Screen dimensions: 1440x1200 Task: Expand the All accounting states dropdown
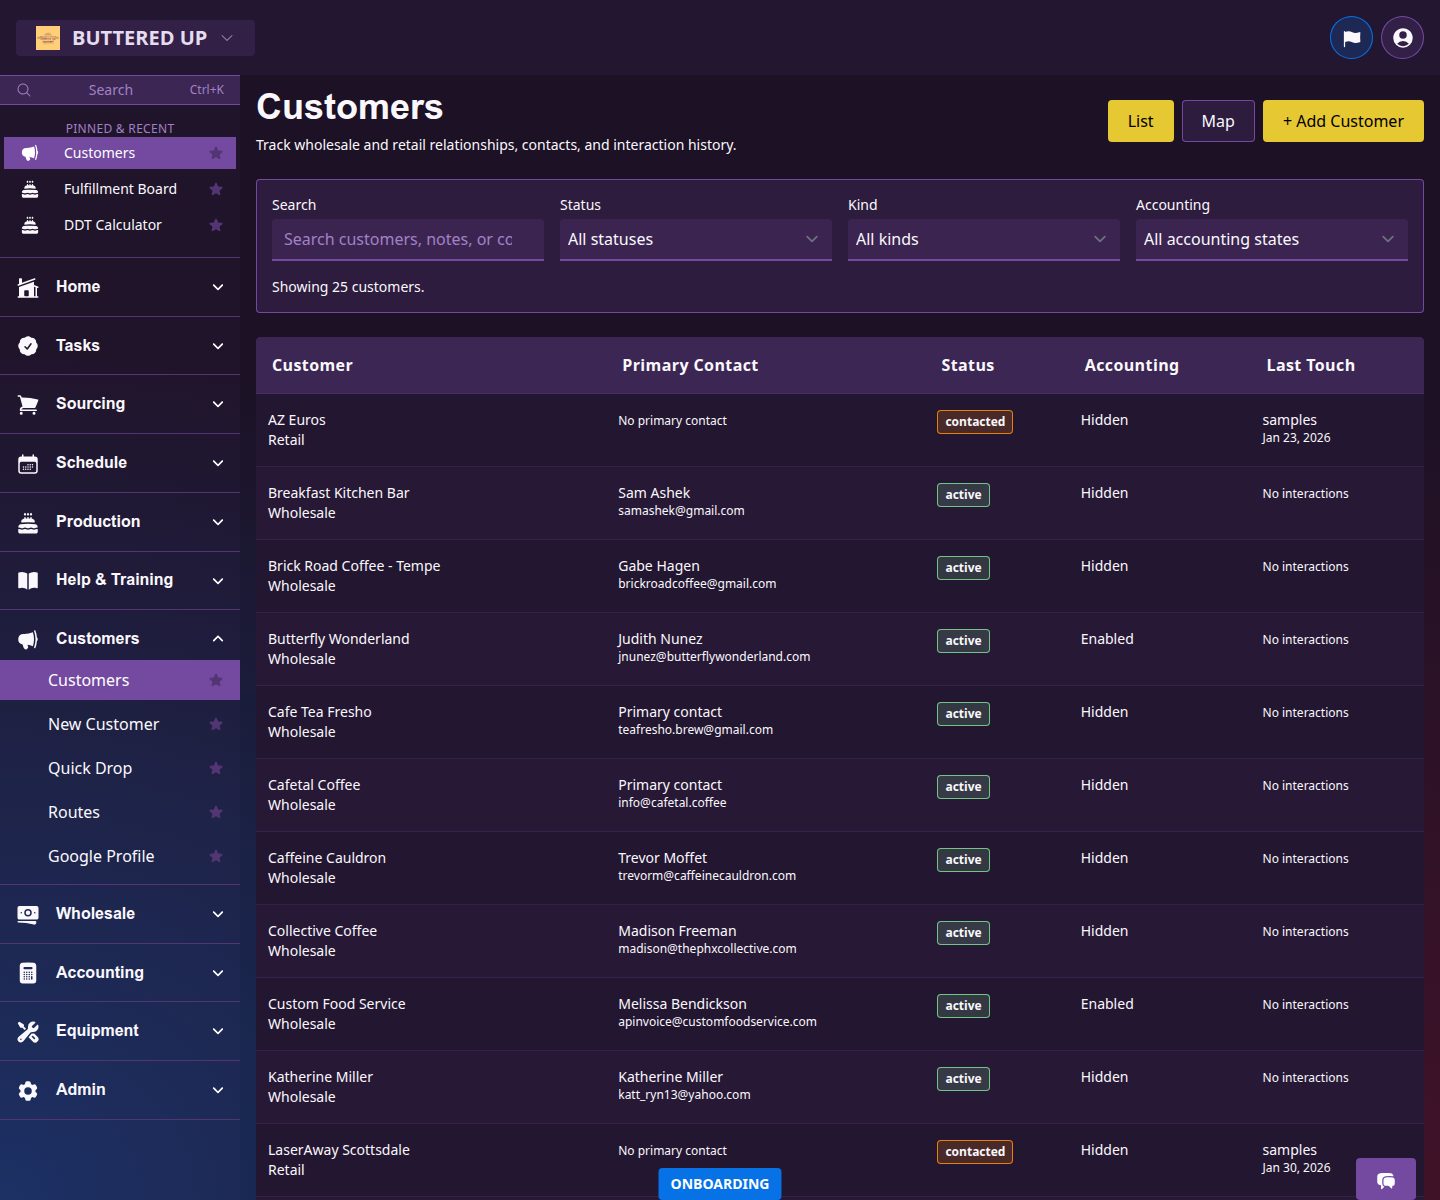click(x=1271, y=239)
